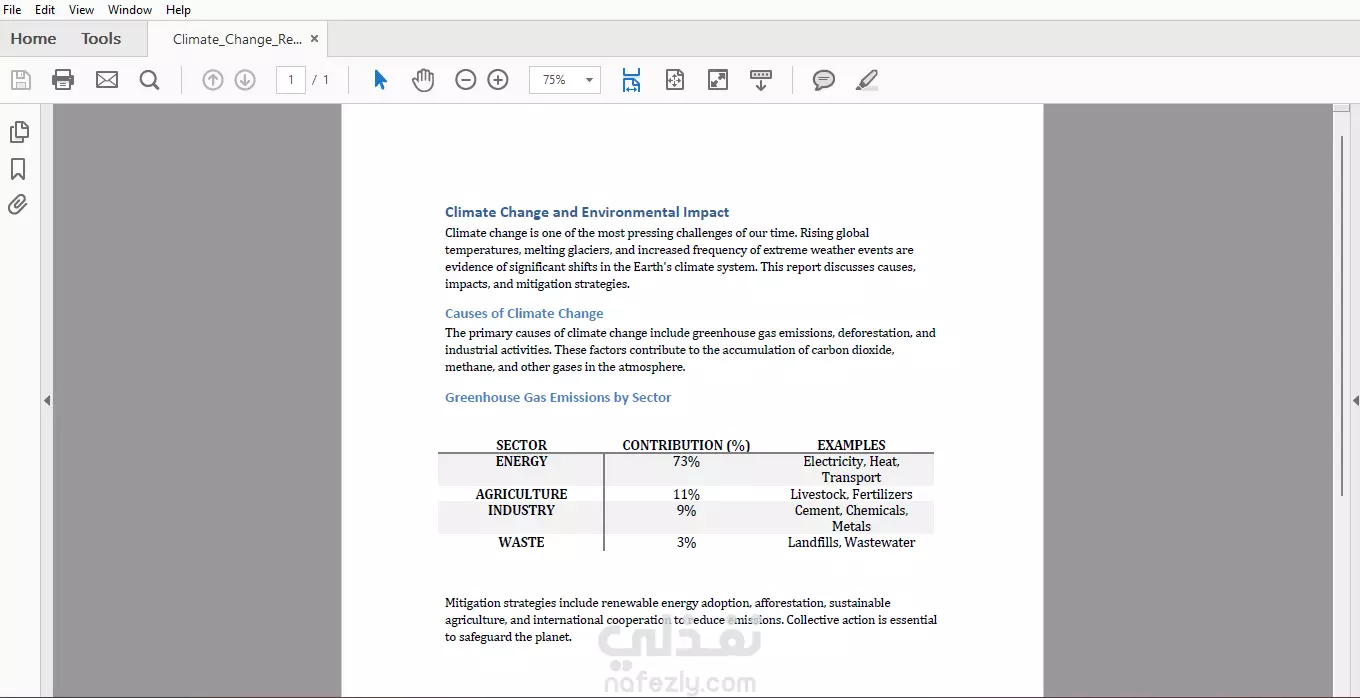Click the AGRICULTURE table cell
The height and width of the screenshot is (698, 1360).
[522, 494]
